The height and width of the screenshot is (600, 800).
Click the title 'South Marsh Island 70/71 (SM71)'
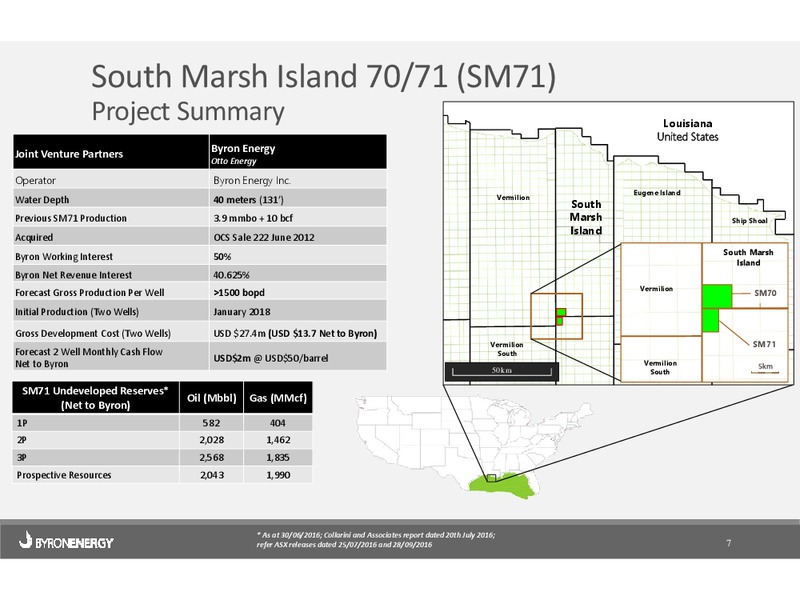[x=323, y=77]
